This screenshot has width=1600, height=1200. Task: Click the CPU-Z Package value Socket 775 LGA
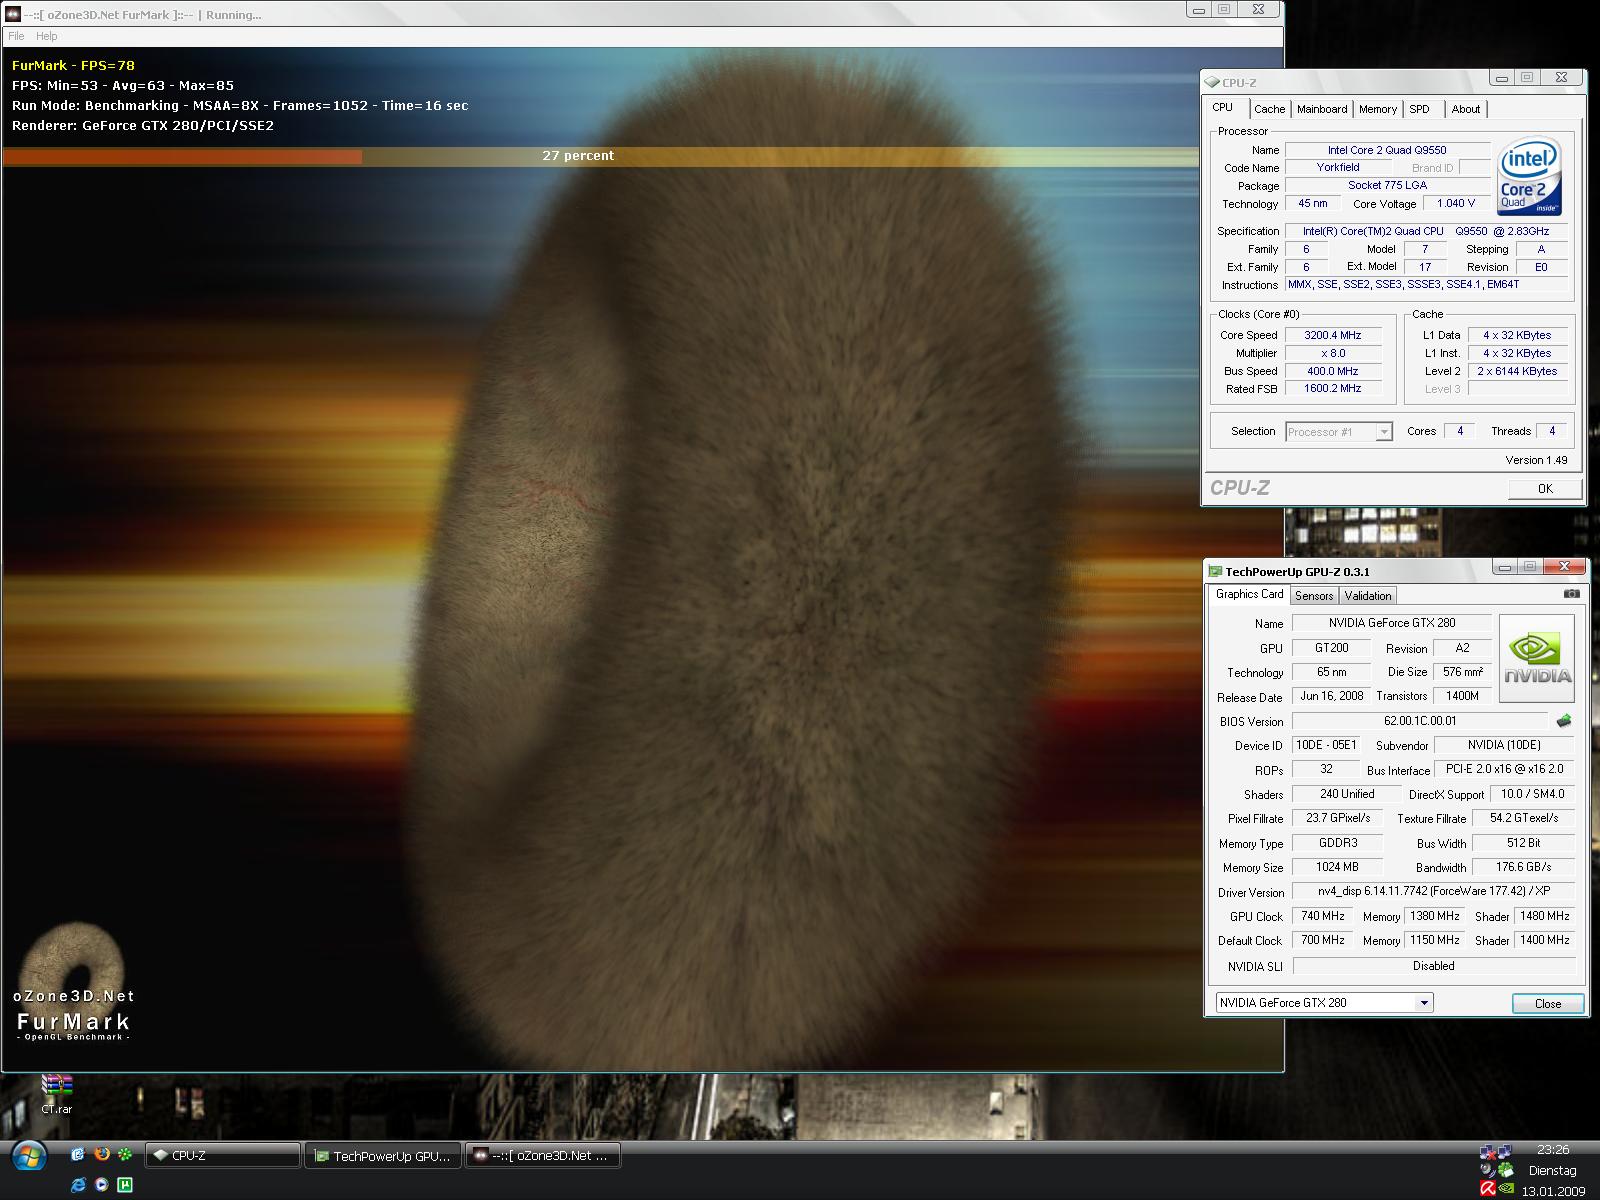pos(1387,186)
